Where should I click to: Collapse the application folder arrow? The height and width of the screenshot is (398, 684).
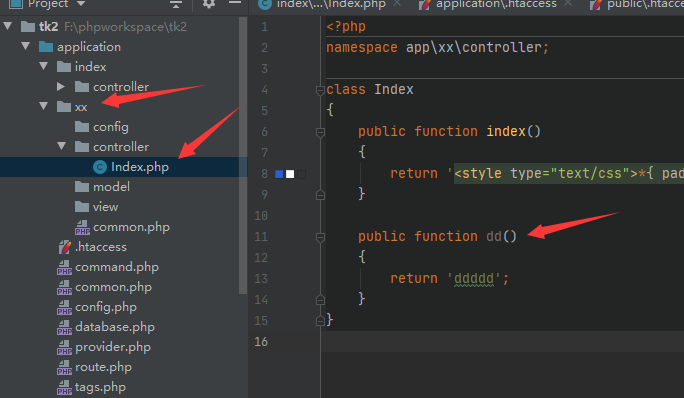pyautogui.click(x=26, y=46)
